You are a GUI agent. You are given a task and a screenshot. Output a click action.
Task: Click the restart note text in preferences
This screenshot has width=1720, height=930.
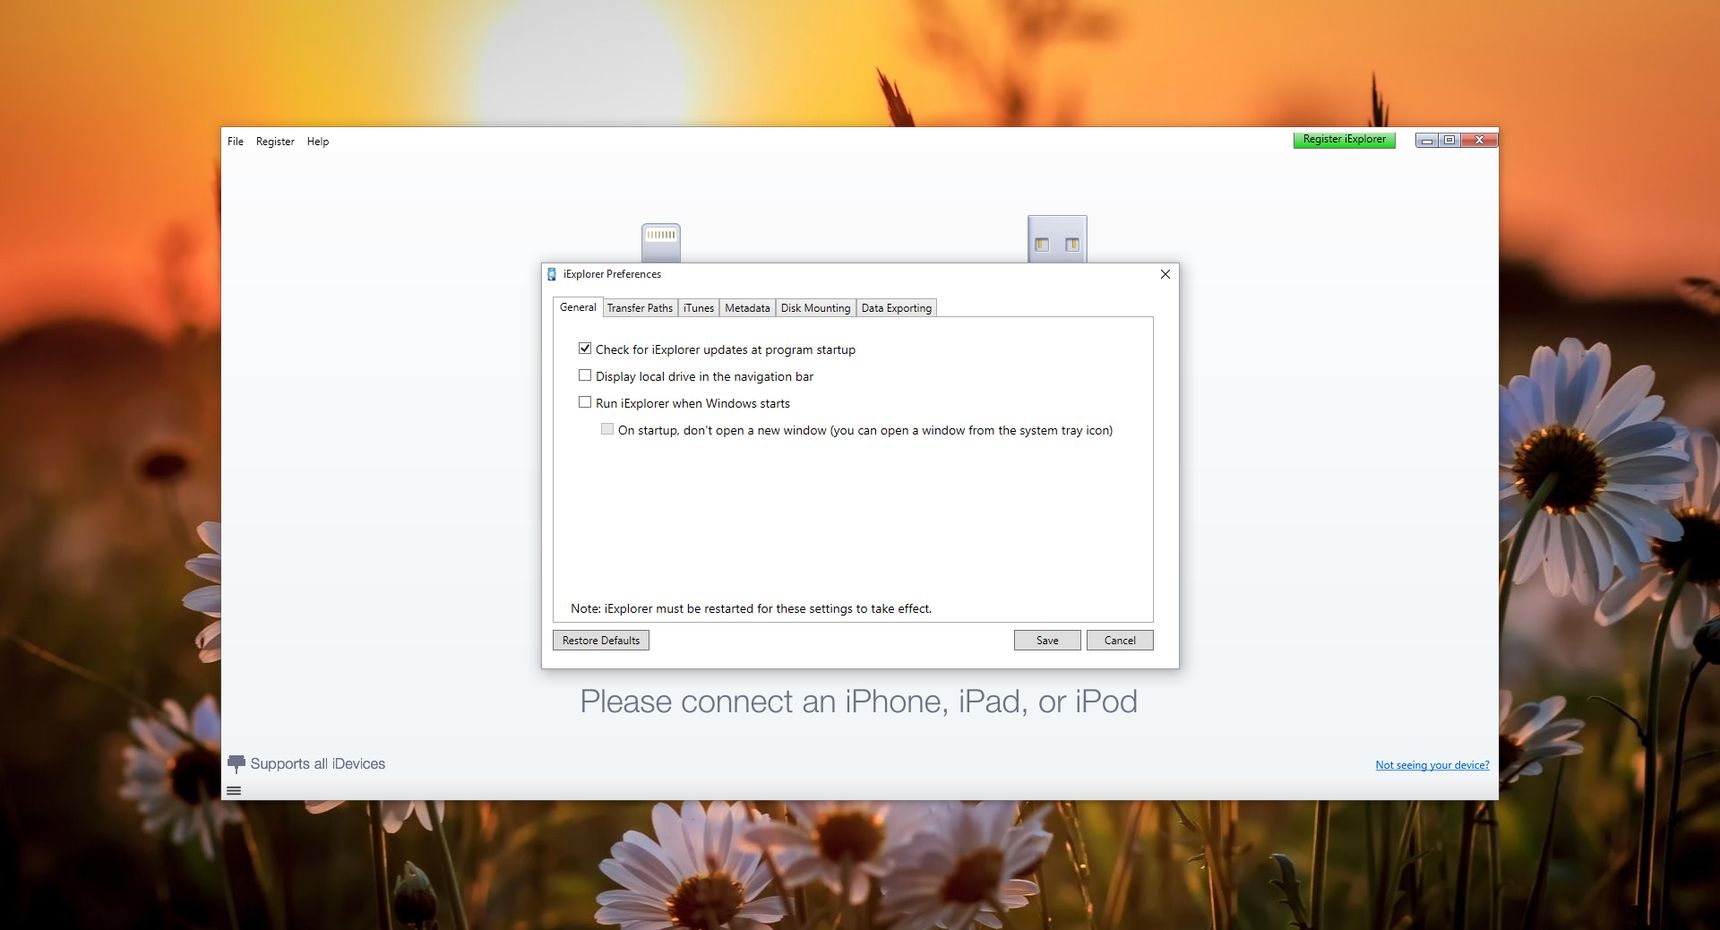pyautogui.click(x=751, y=608)
